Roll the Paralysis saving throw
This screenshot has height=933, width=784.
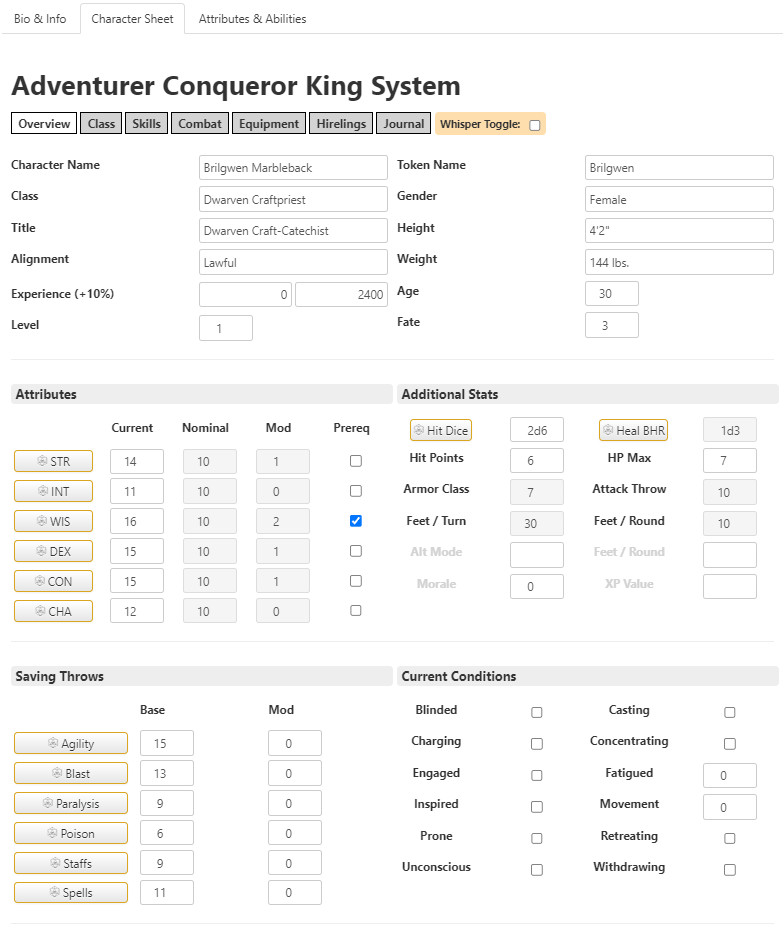[x=71, y=803]
